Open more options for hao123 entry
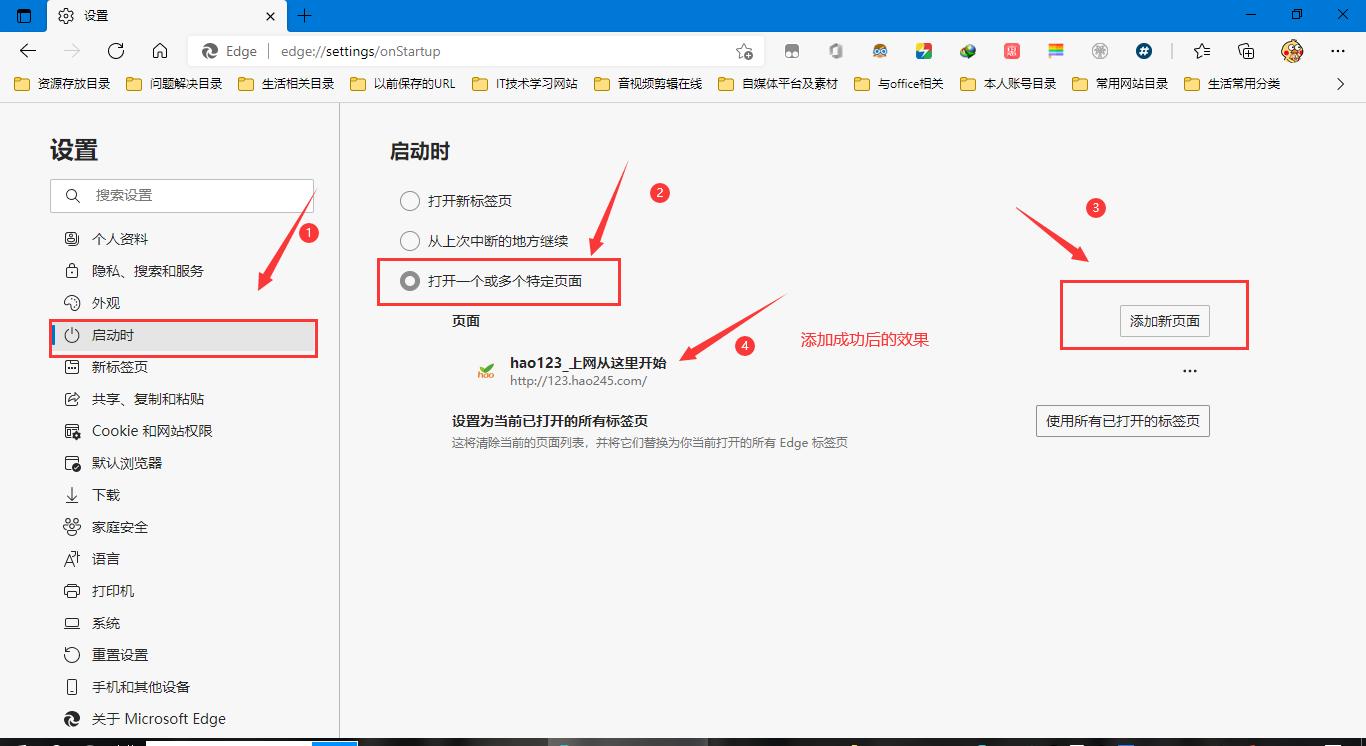The width and height of the screenshot is (1366, 746). 1189,370
